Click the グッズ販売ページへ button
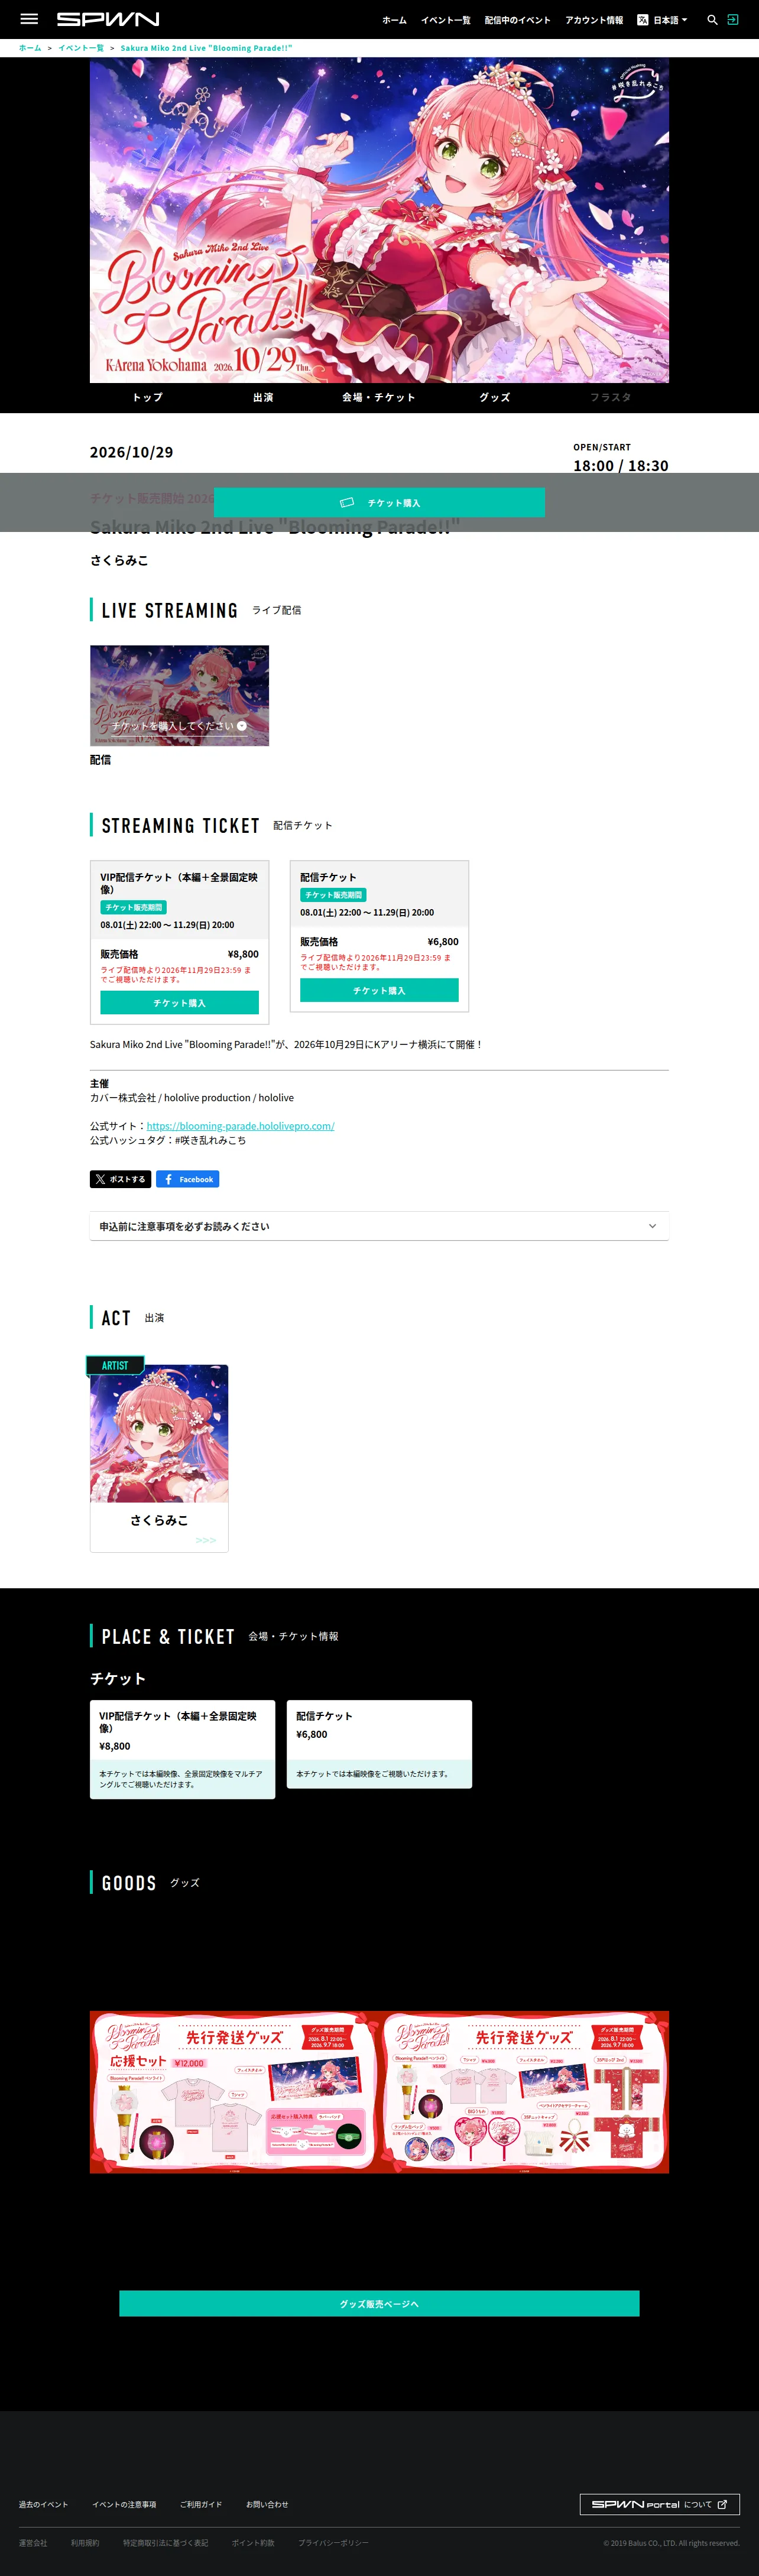The image size is (759, 2576). 379,2303
